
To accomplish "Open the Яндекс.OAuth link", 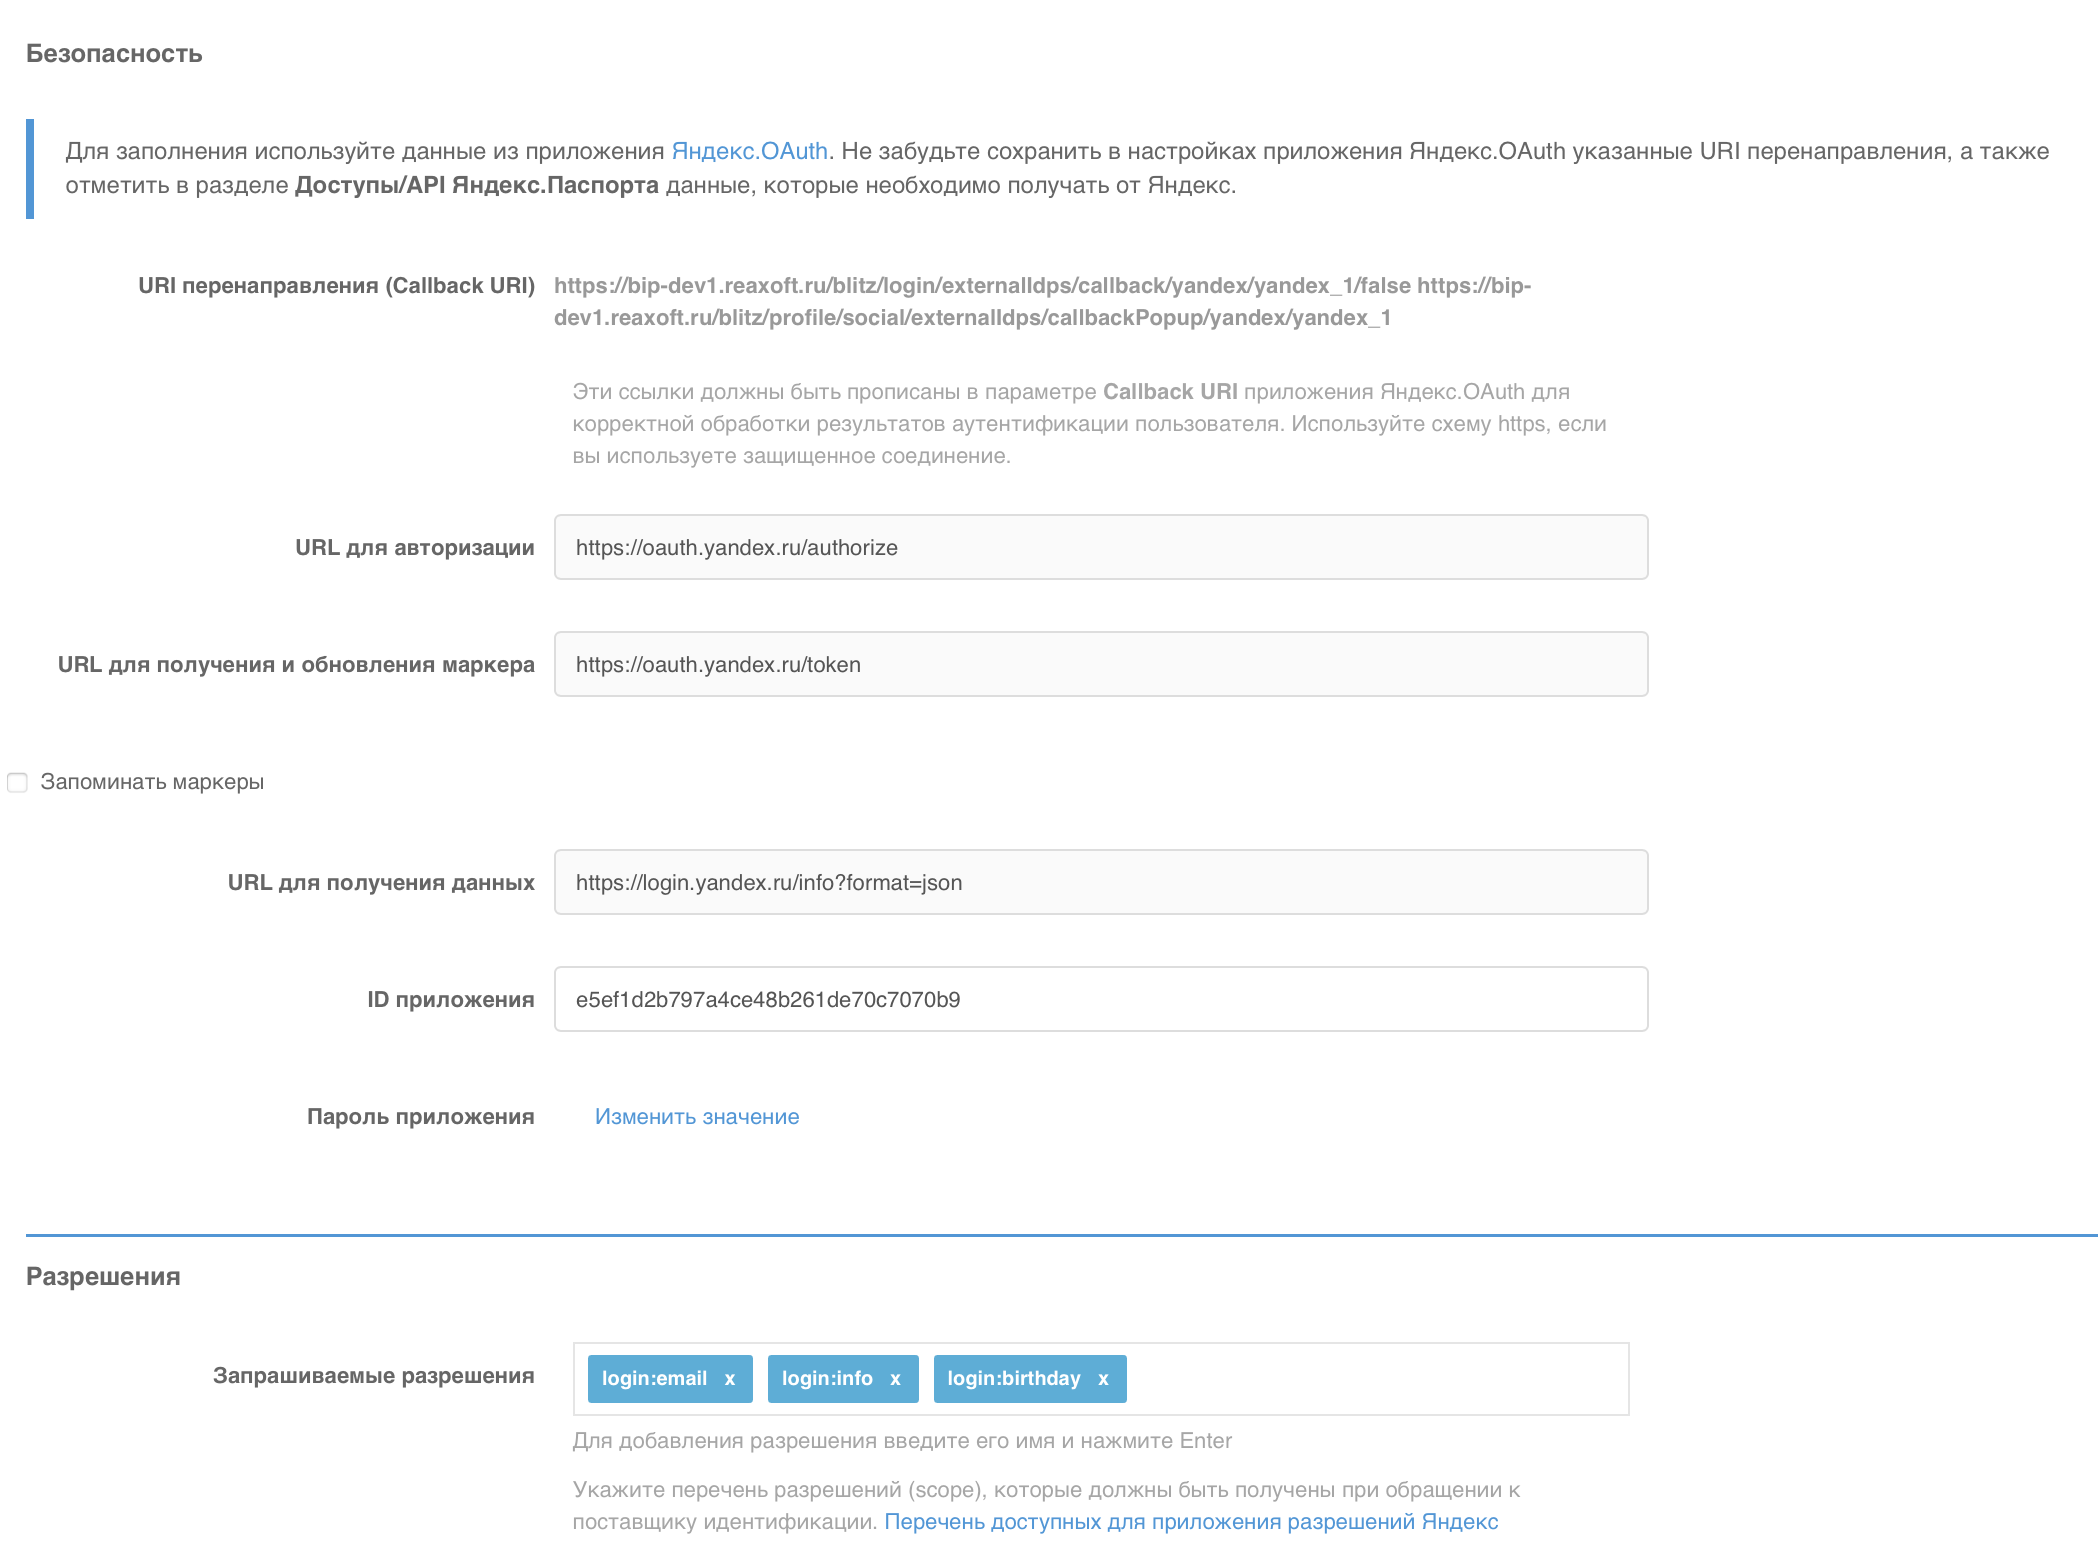I will point(752,150).
